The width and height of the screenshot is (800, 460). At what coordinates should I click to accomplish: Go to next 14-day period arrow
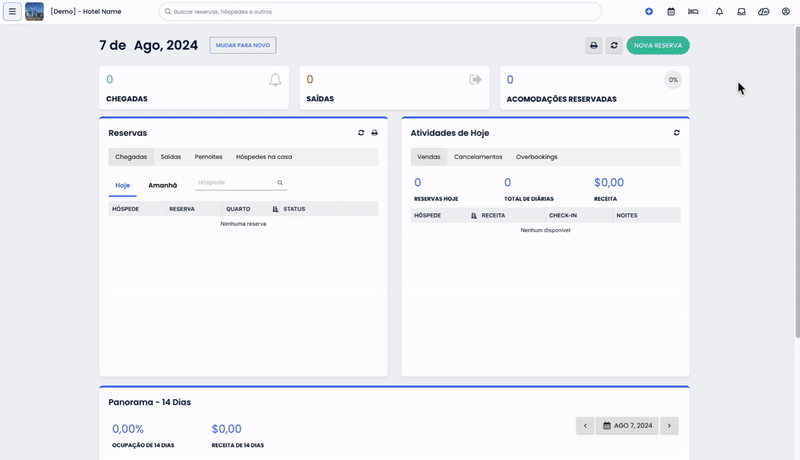pyautogui.click(x=669, y=426)
